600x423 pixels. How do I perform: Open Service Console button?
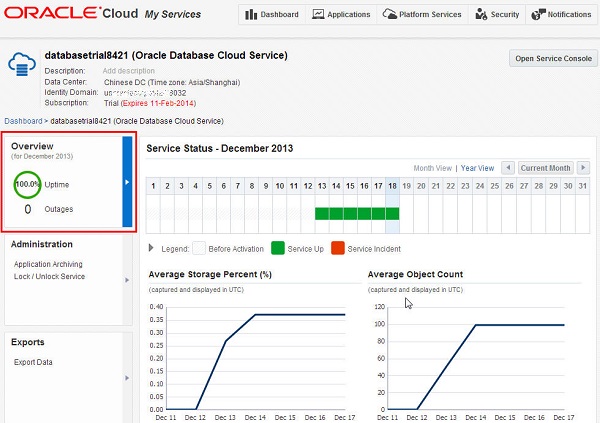pyautogui.click(x=553, y=58)
